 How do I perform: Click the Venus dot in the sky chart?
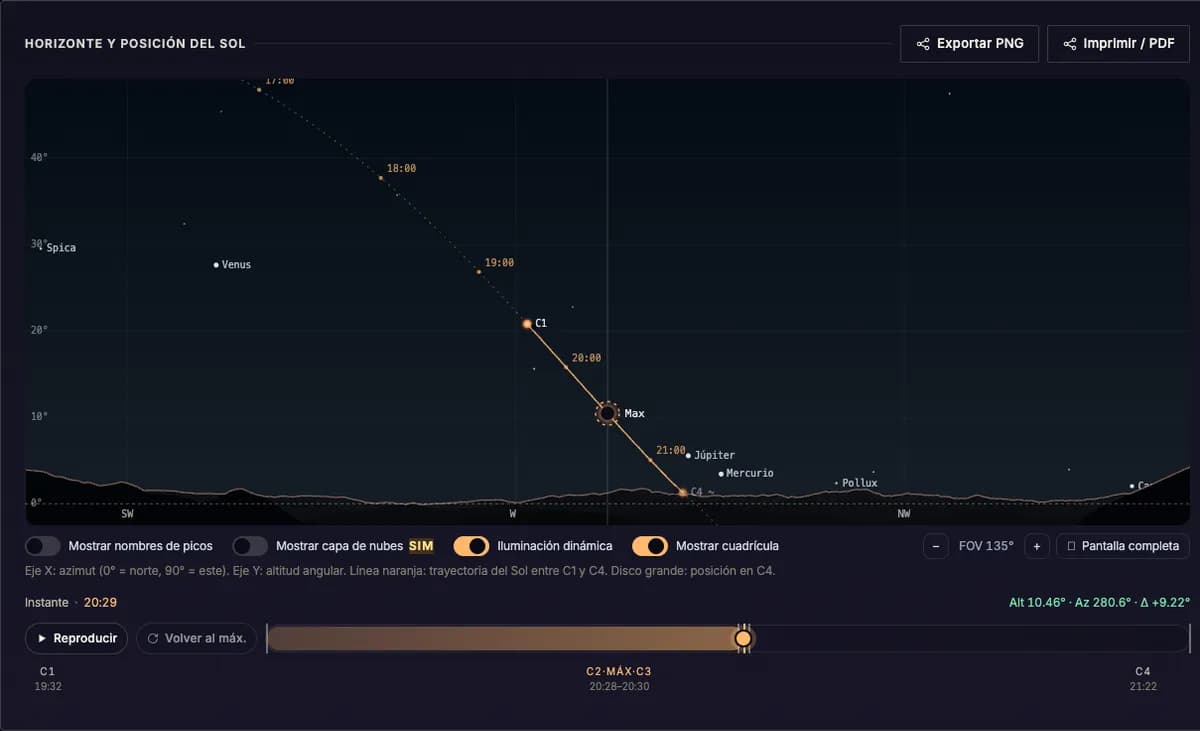216,265
